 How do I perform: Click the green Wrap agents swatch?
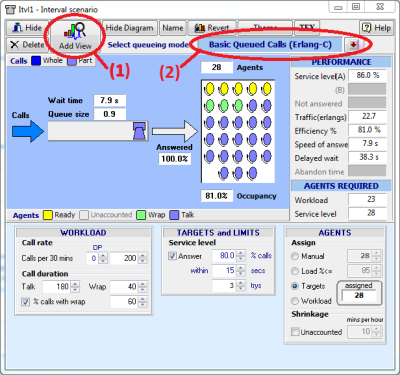141,215
